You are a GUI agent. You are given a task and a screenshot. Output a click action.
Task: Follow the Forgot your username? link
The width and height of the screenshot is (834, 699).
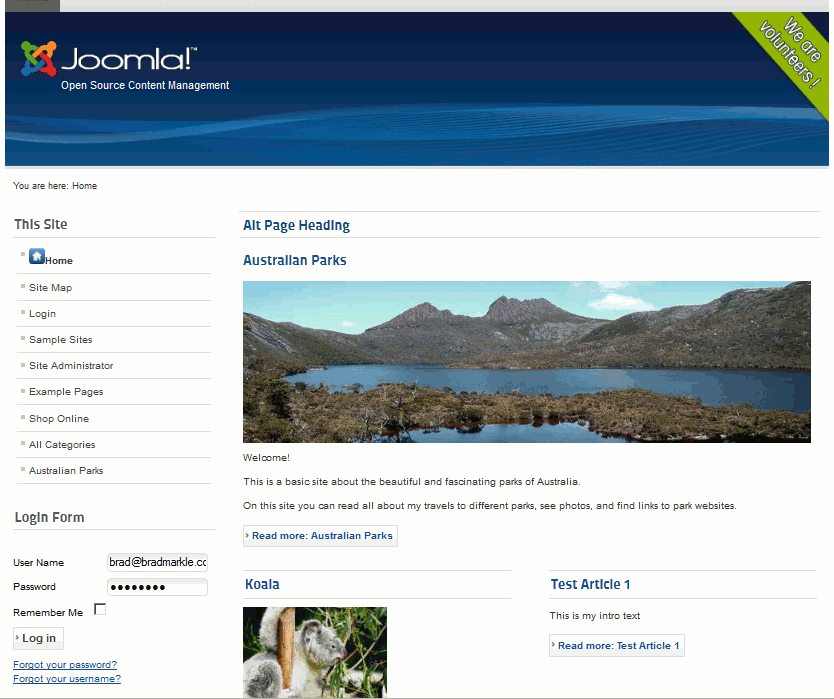coord(67,679)
